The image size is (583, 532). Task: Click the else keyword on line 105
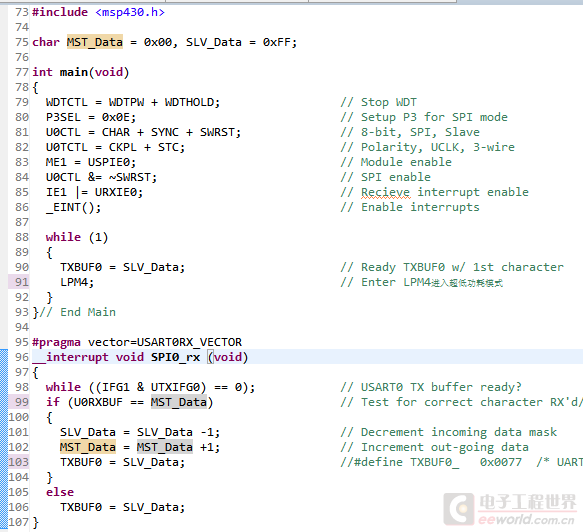click(60, 492)
